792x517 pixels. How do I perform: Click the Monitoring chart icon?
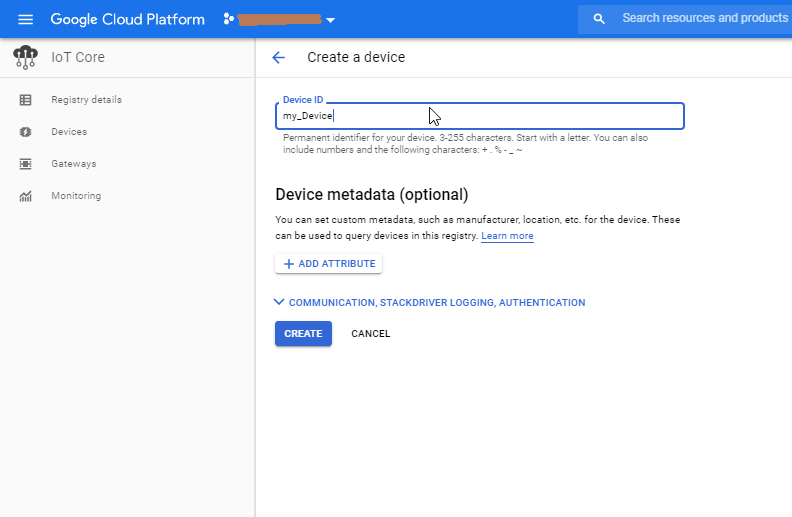26,196
